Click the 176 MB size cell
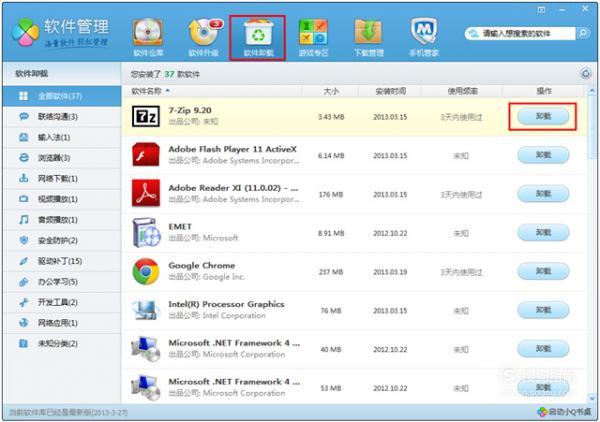 point(331,194)
